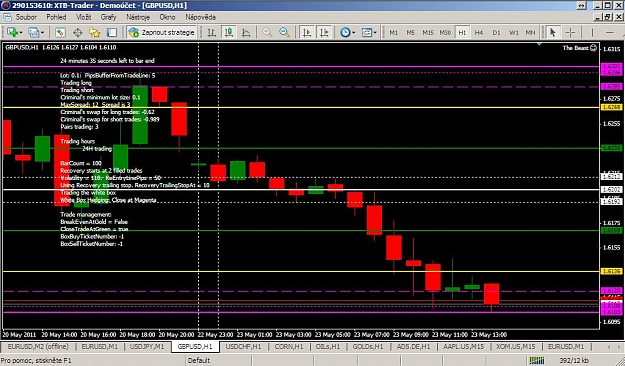Screen dimensions: 625x366
Task: Open the Periodicity clock icon
Action: 345,32
